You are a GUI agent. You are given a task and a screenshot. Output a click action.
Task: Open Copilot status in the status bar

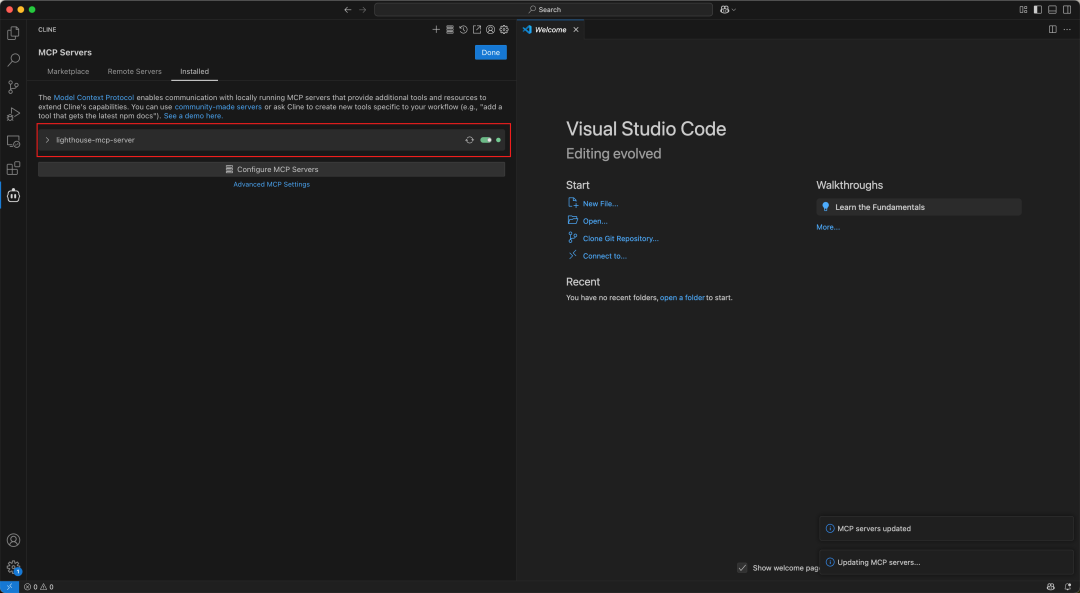click(x=1050, y=587)
